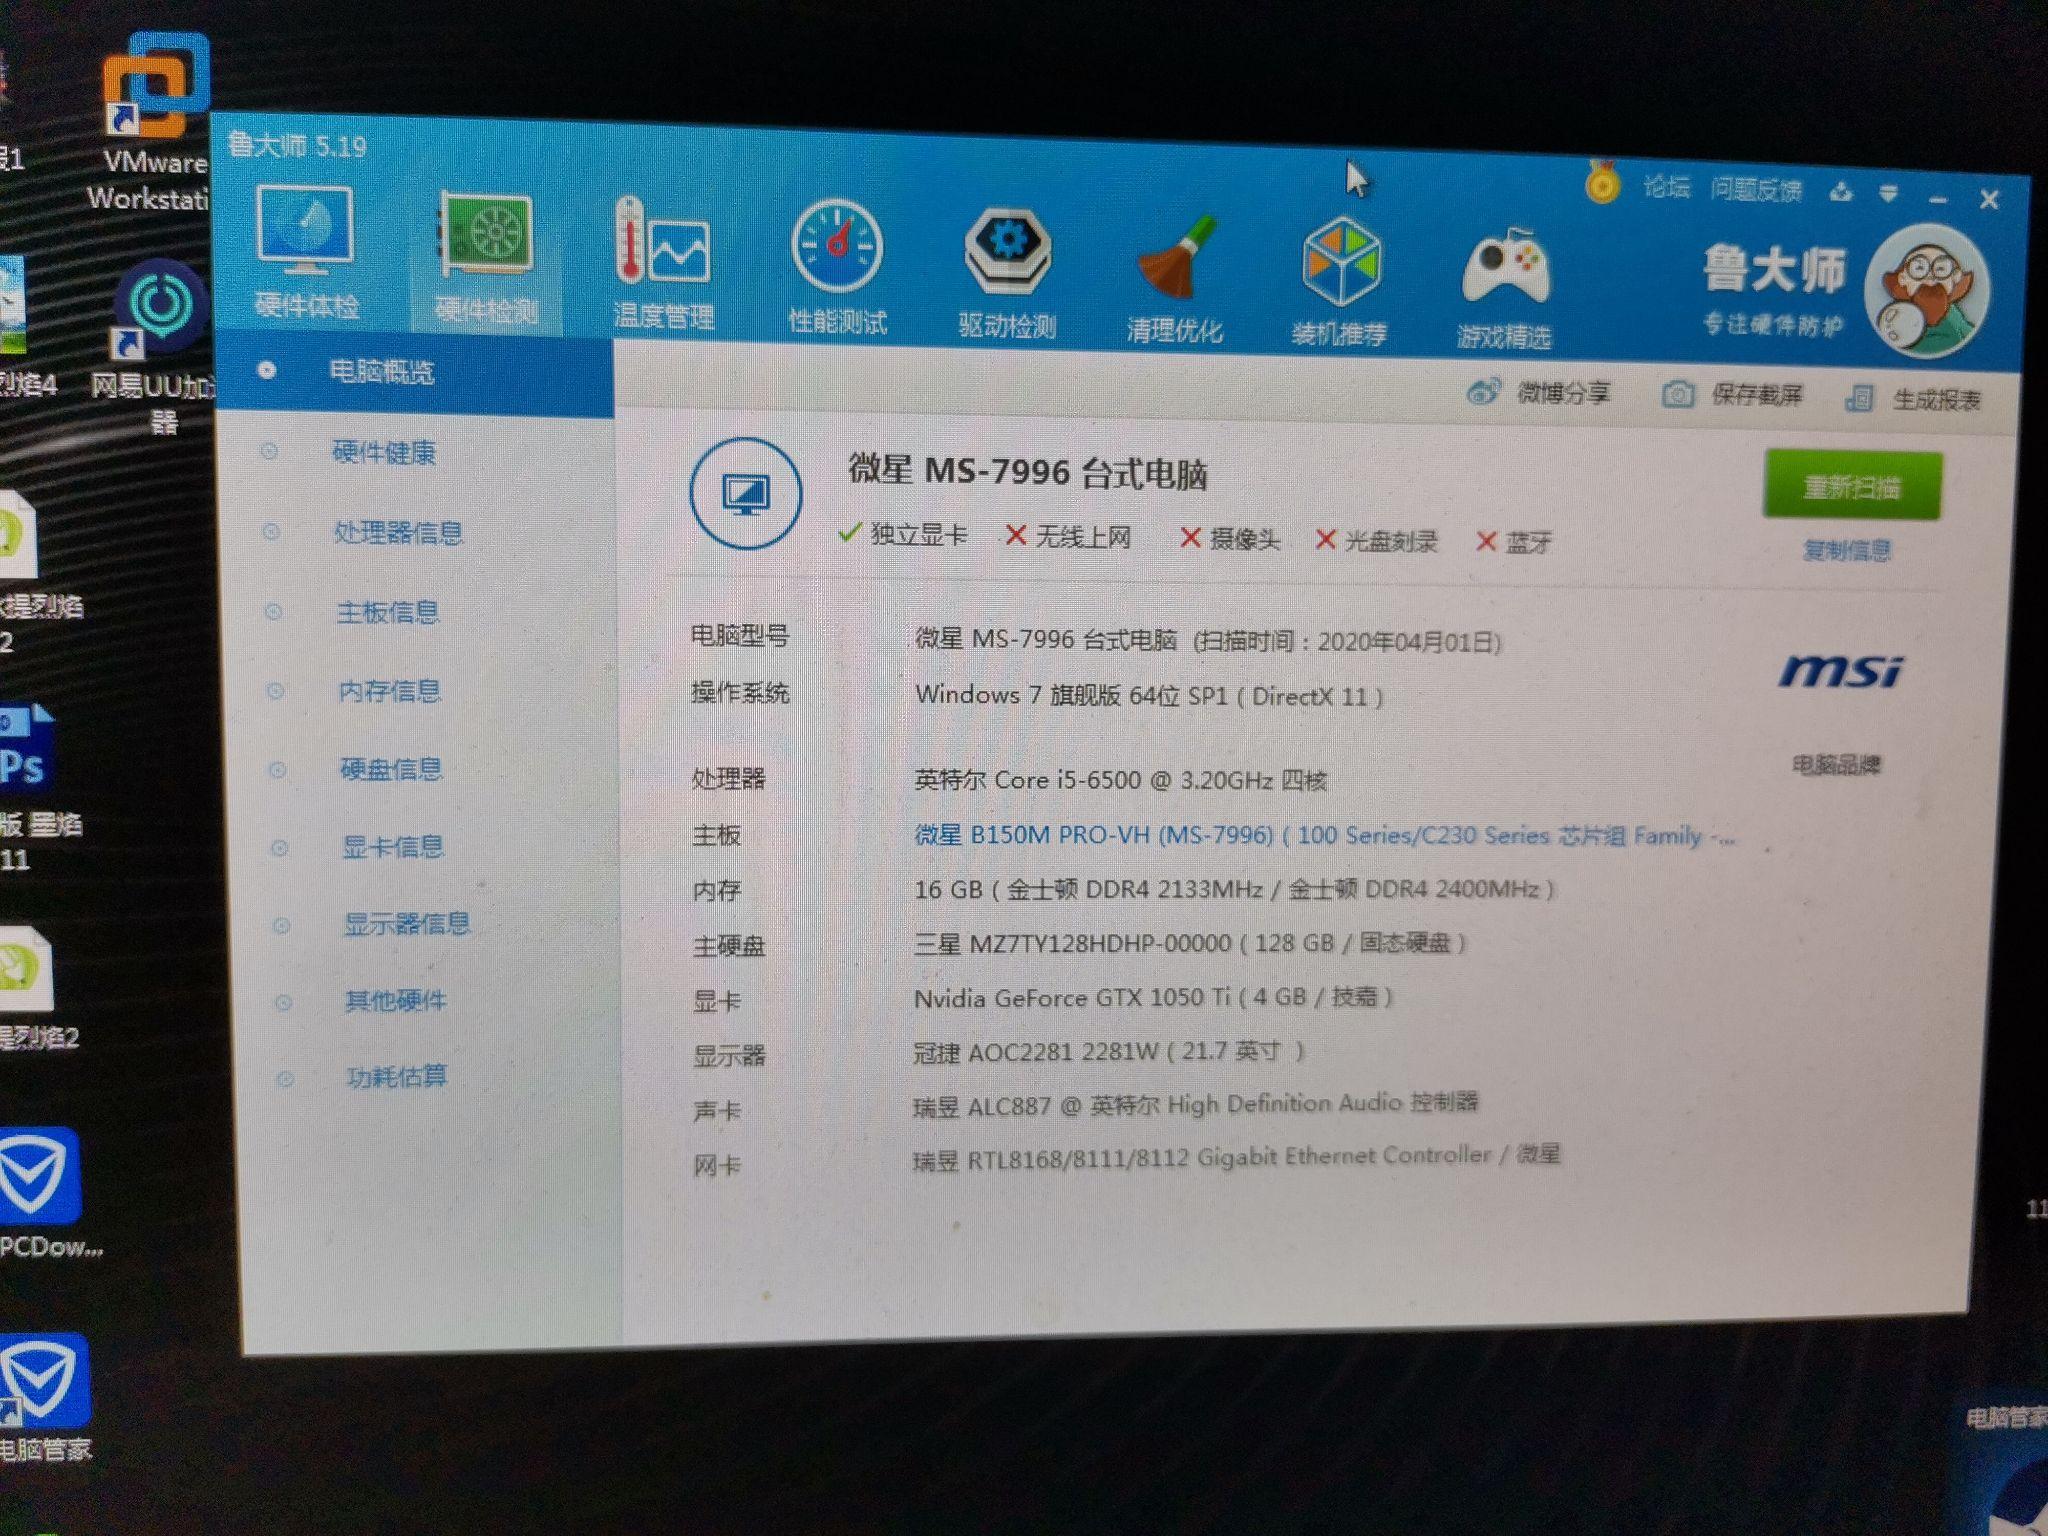
Task: Click the 问题反馈 feedback link
Action: point(1757,190)
